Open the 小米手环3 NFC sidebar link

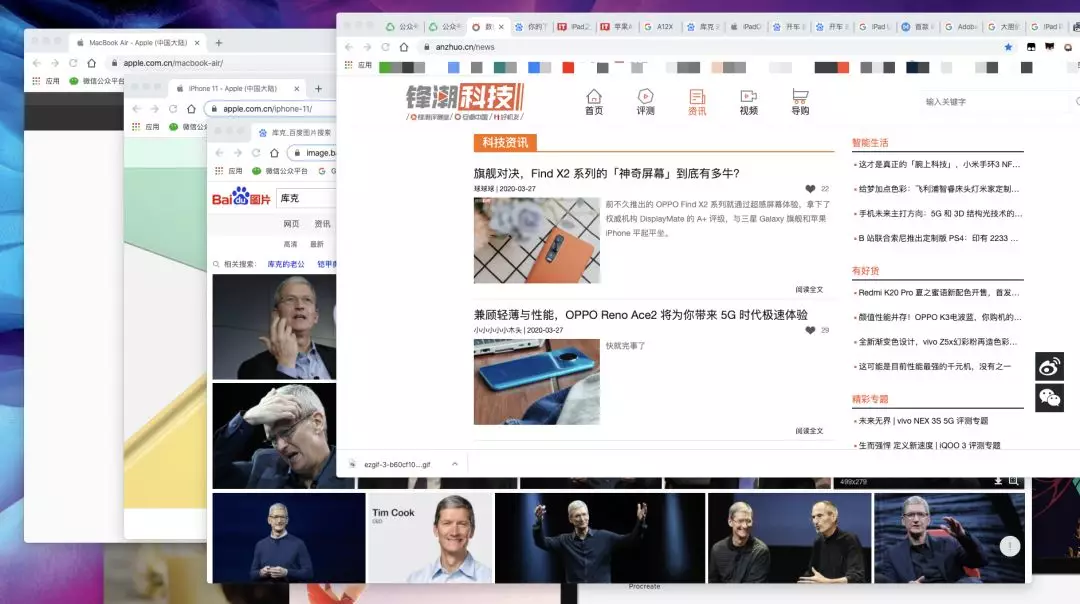click(939, 165)
